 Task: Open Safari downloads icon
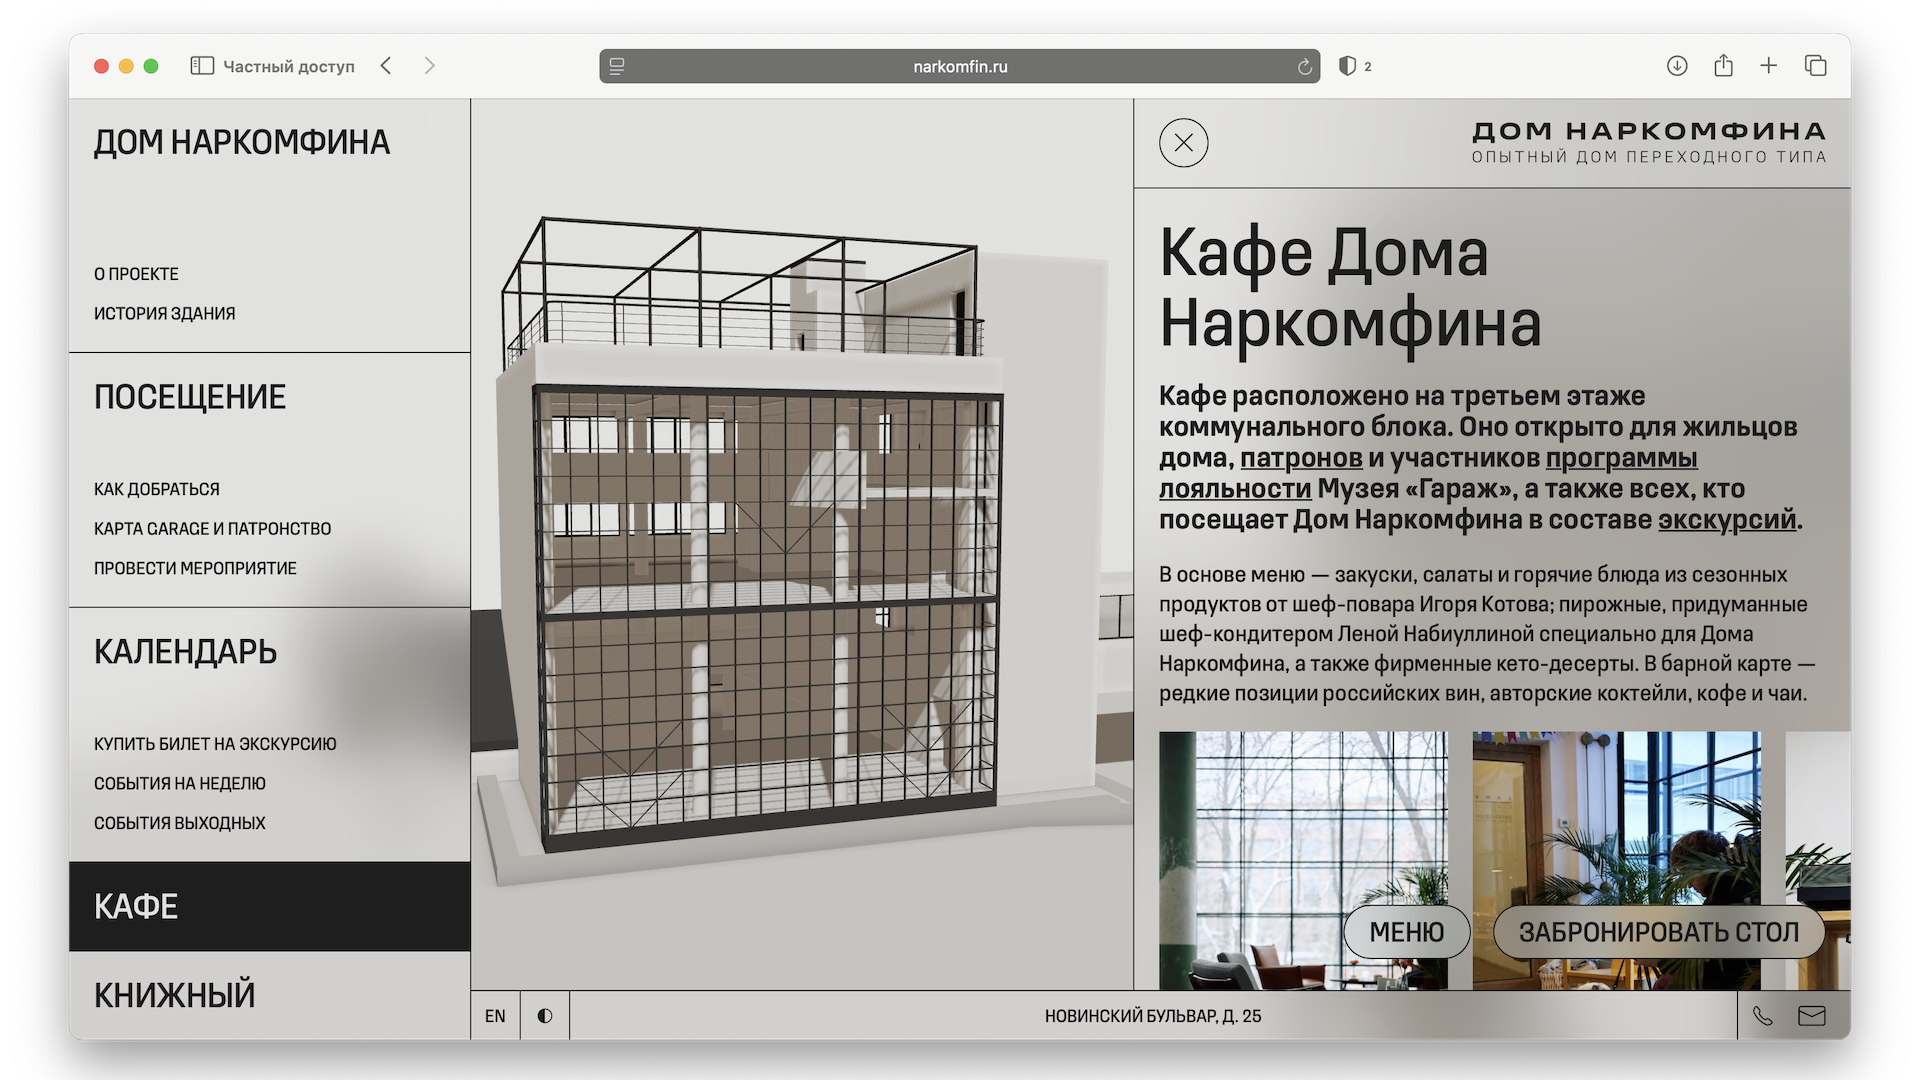[1677, 66]
